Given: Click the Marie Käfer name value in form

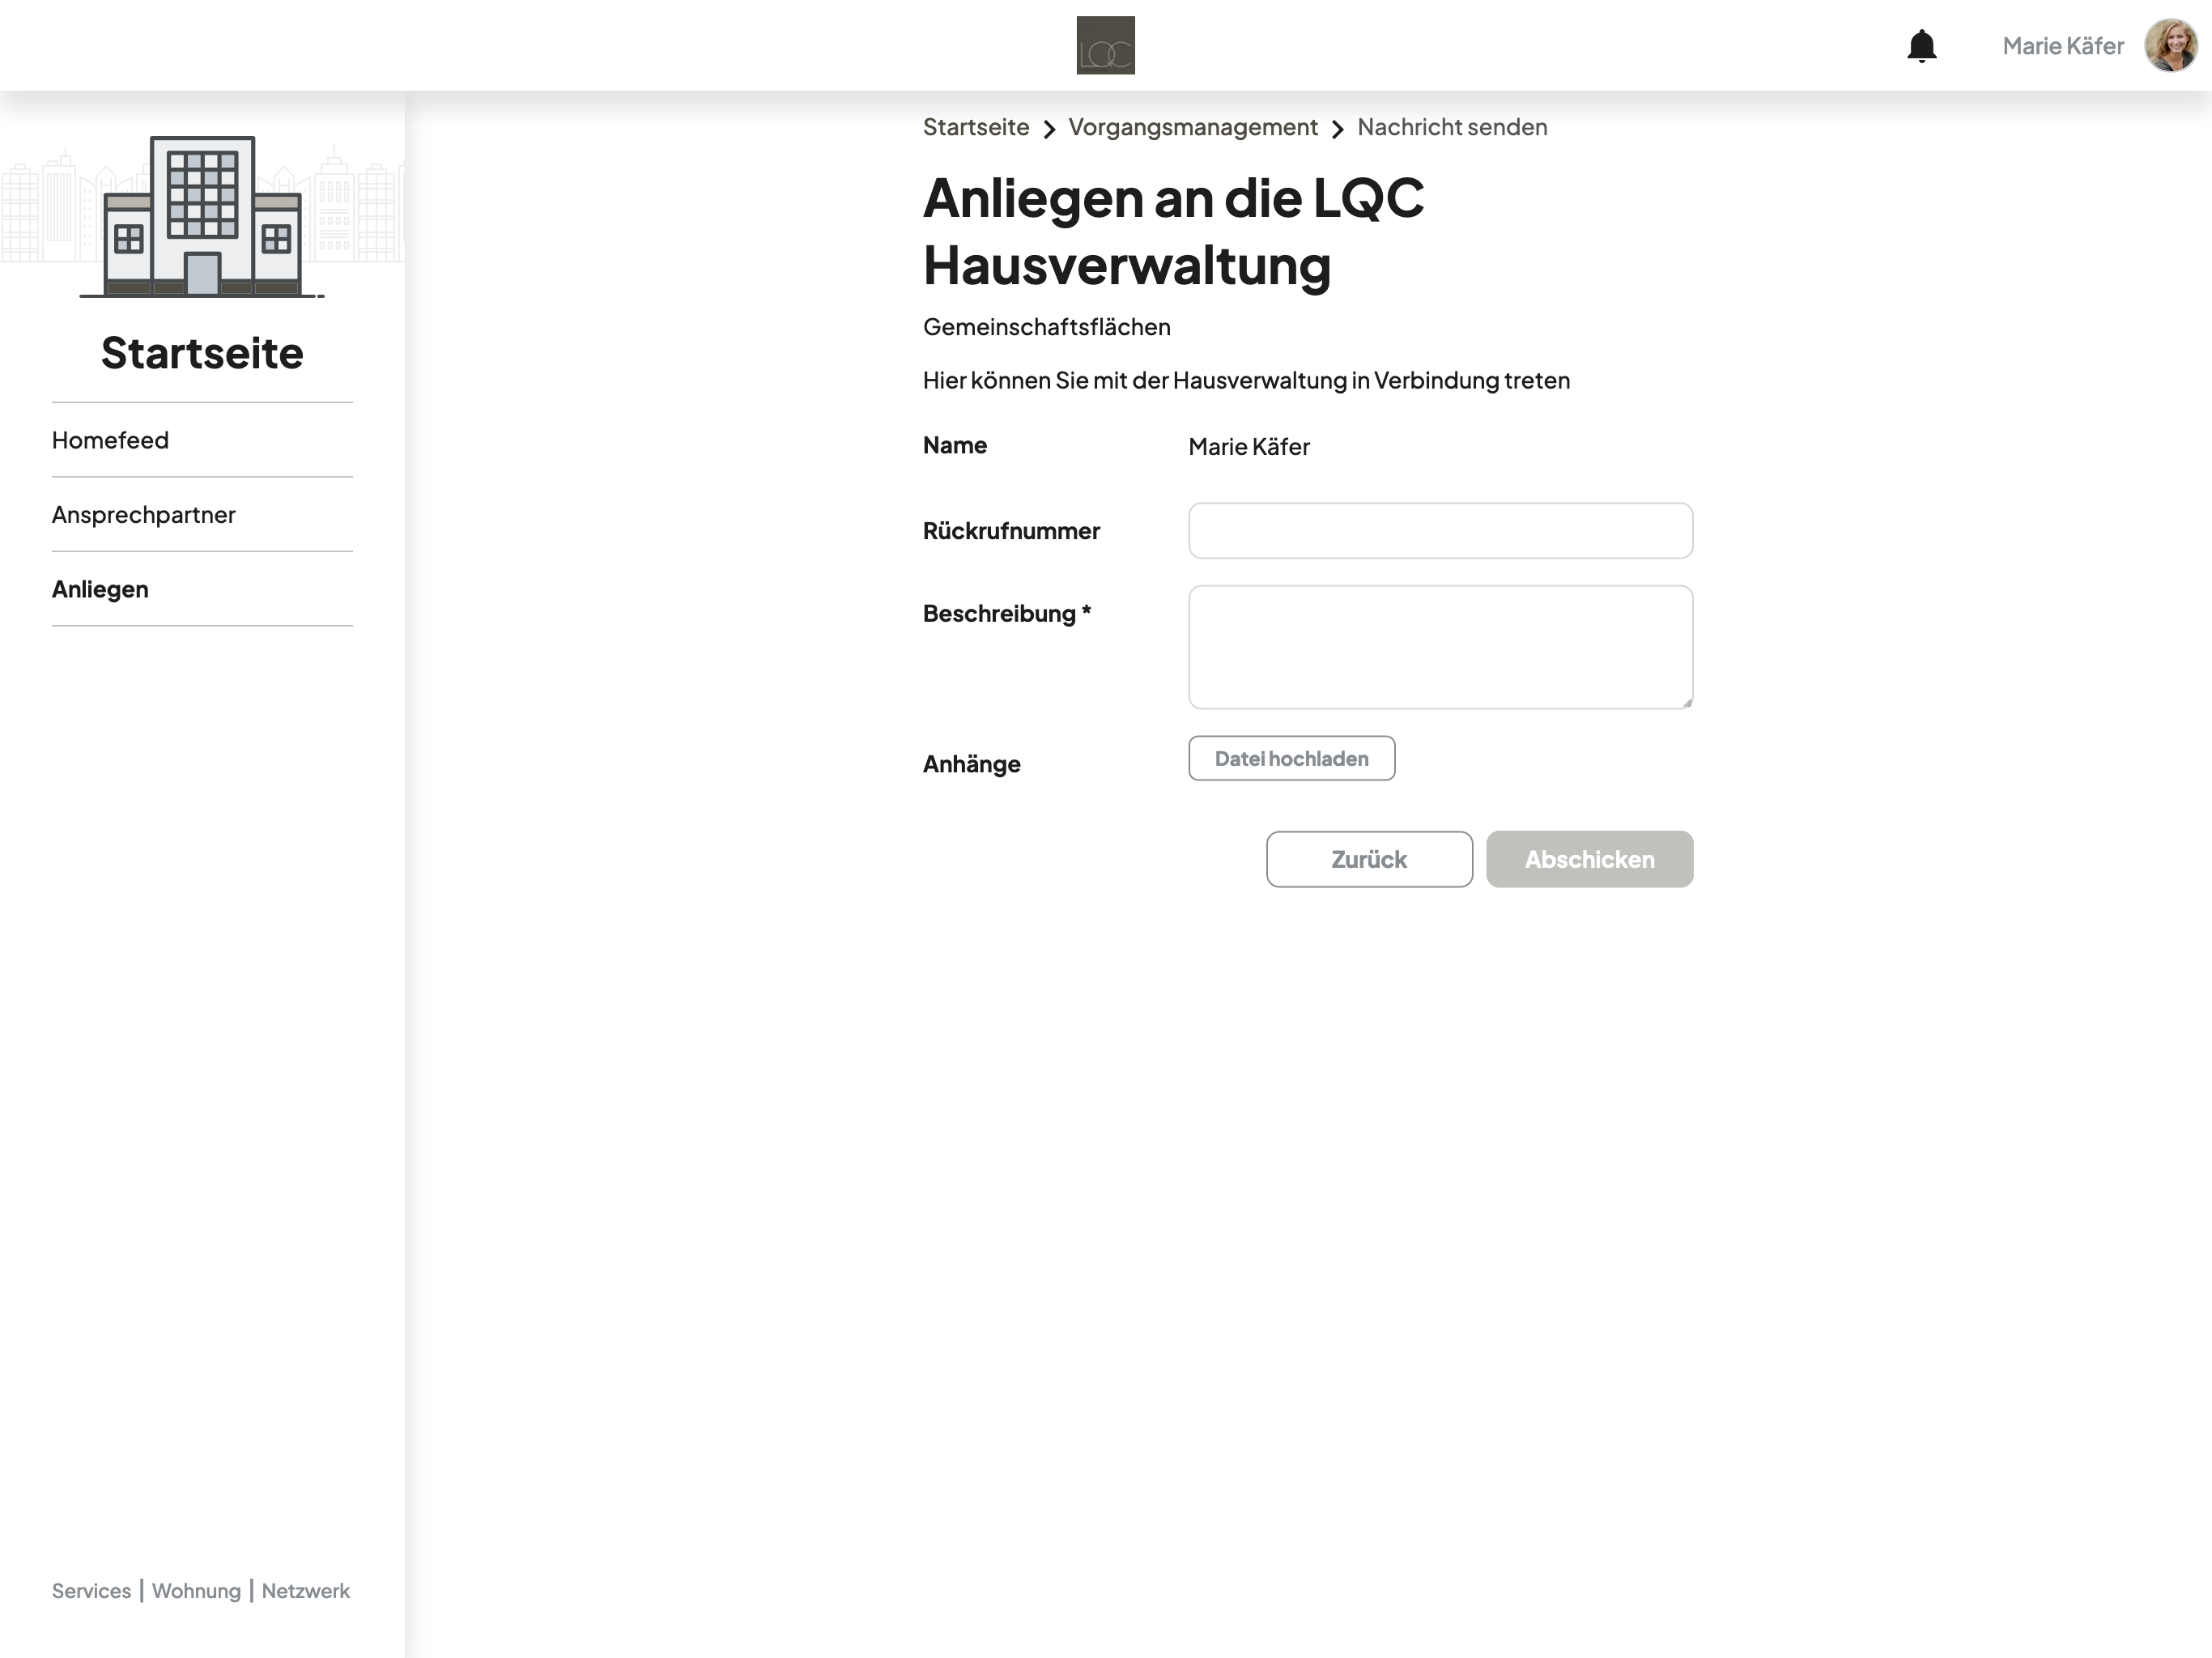Looking at the screenshot, I should (x=1248, y=446).
